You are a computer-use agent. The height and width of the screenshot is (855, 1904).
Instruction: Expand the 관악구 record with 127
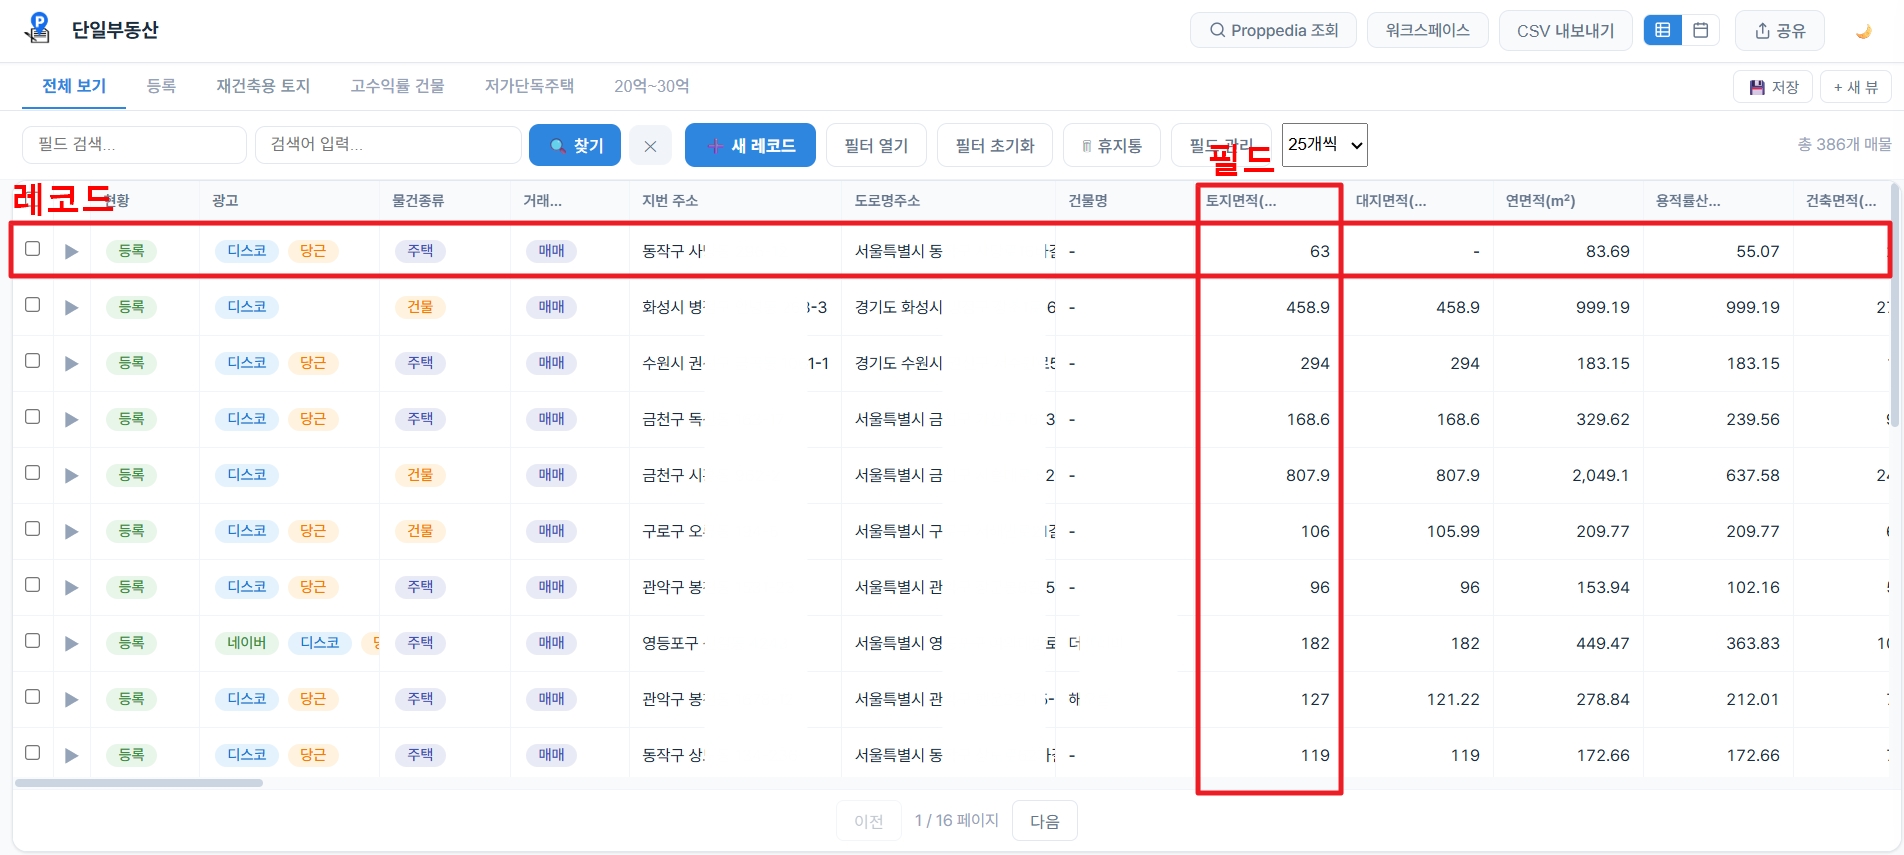pyautogui.click(x=71, y=699)
